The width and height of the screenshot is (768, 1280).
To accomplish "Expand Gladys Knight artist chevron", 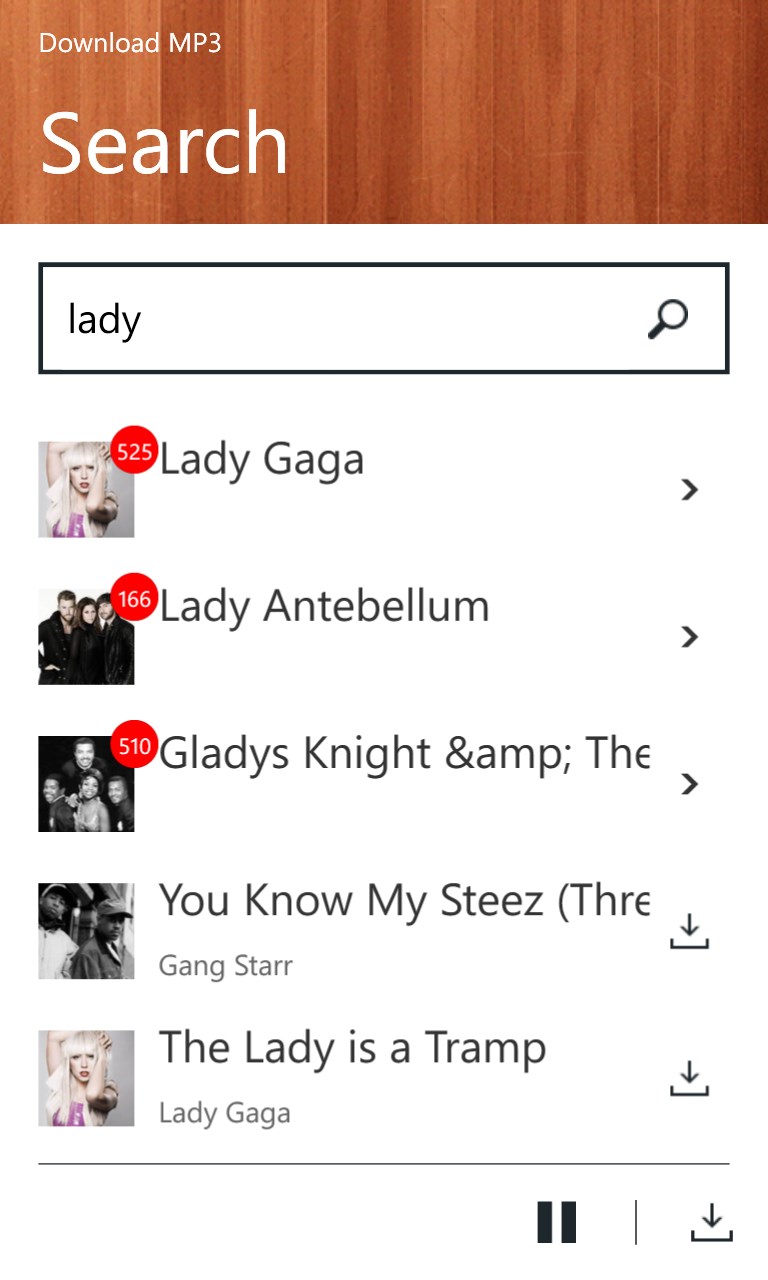I will tap(688, 783).
